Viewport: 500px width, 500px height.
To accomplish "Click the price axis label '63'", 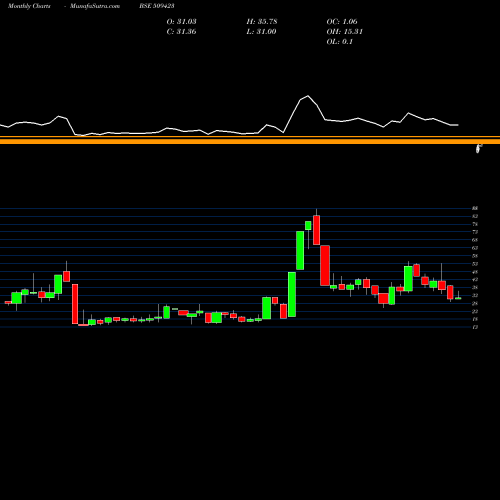I will pos(475,248).
